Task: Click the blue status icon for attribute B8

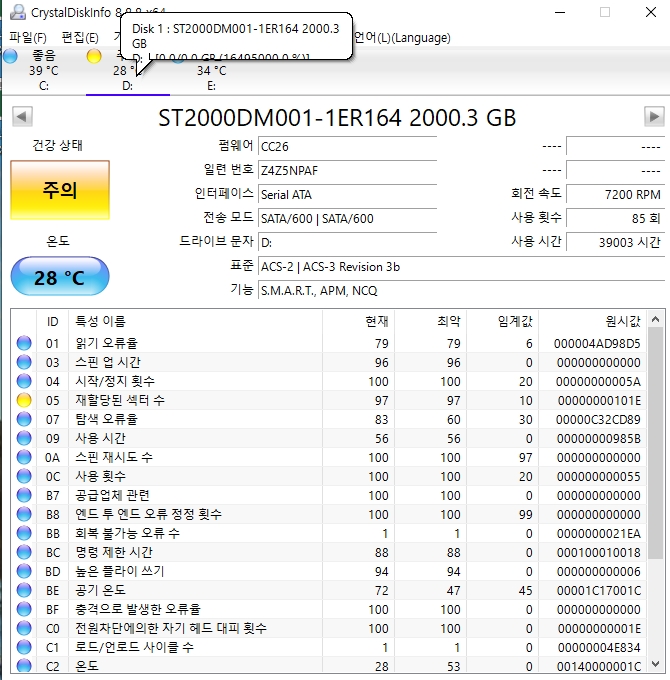Action: [24, 514]
